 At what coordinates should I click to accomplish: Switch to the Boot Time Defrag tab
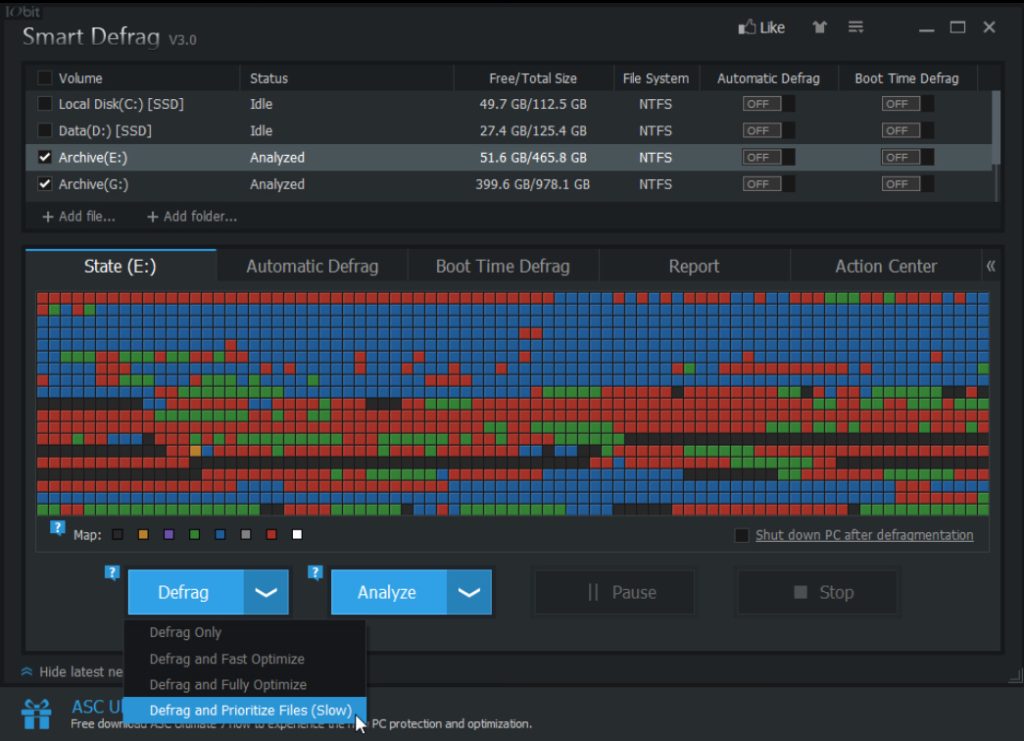point(502,266)
